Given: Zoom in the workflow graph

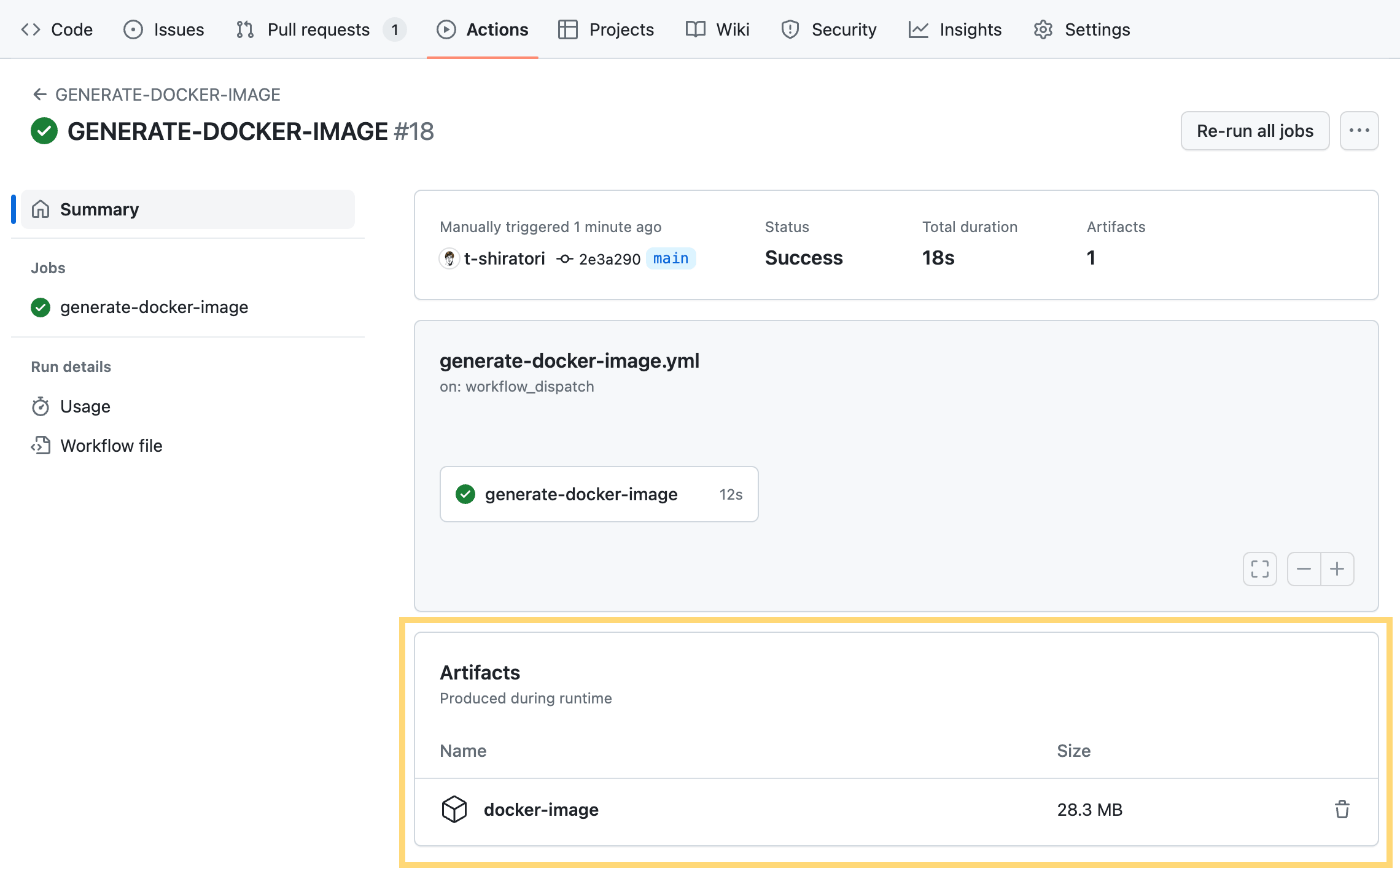Looking at the screenshot, I should 1337,569.
